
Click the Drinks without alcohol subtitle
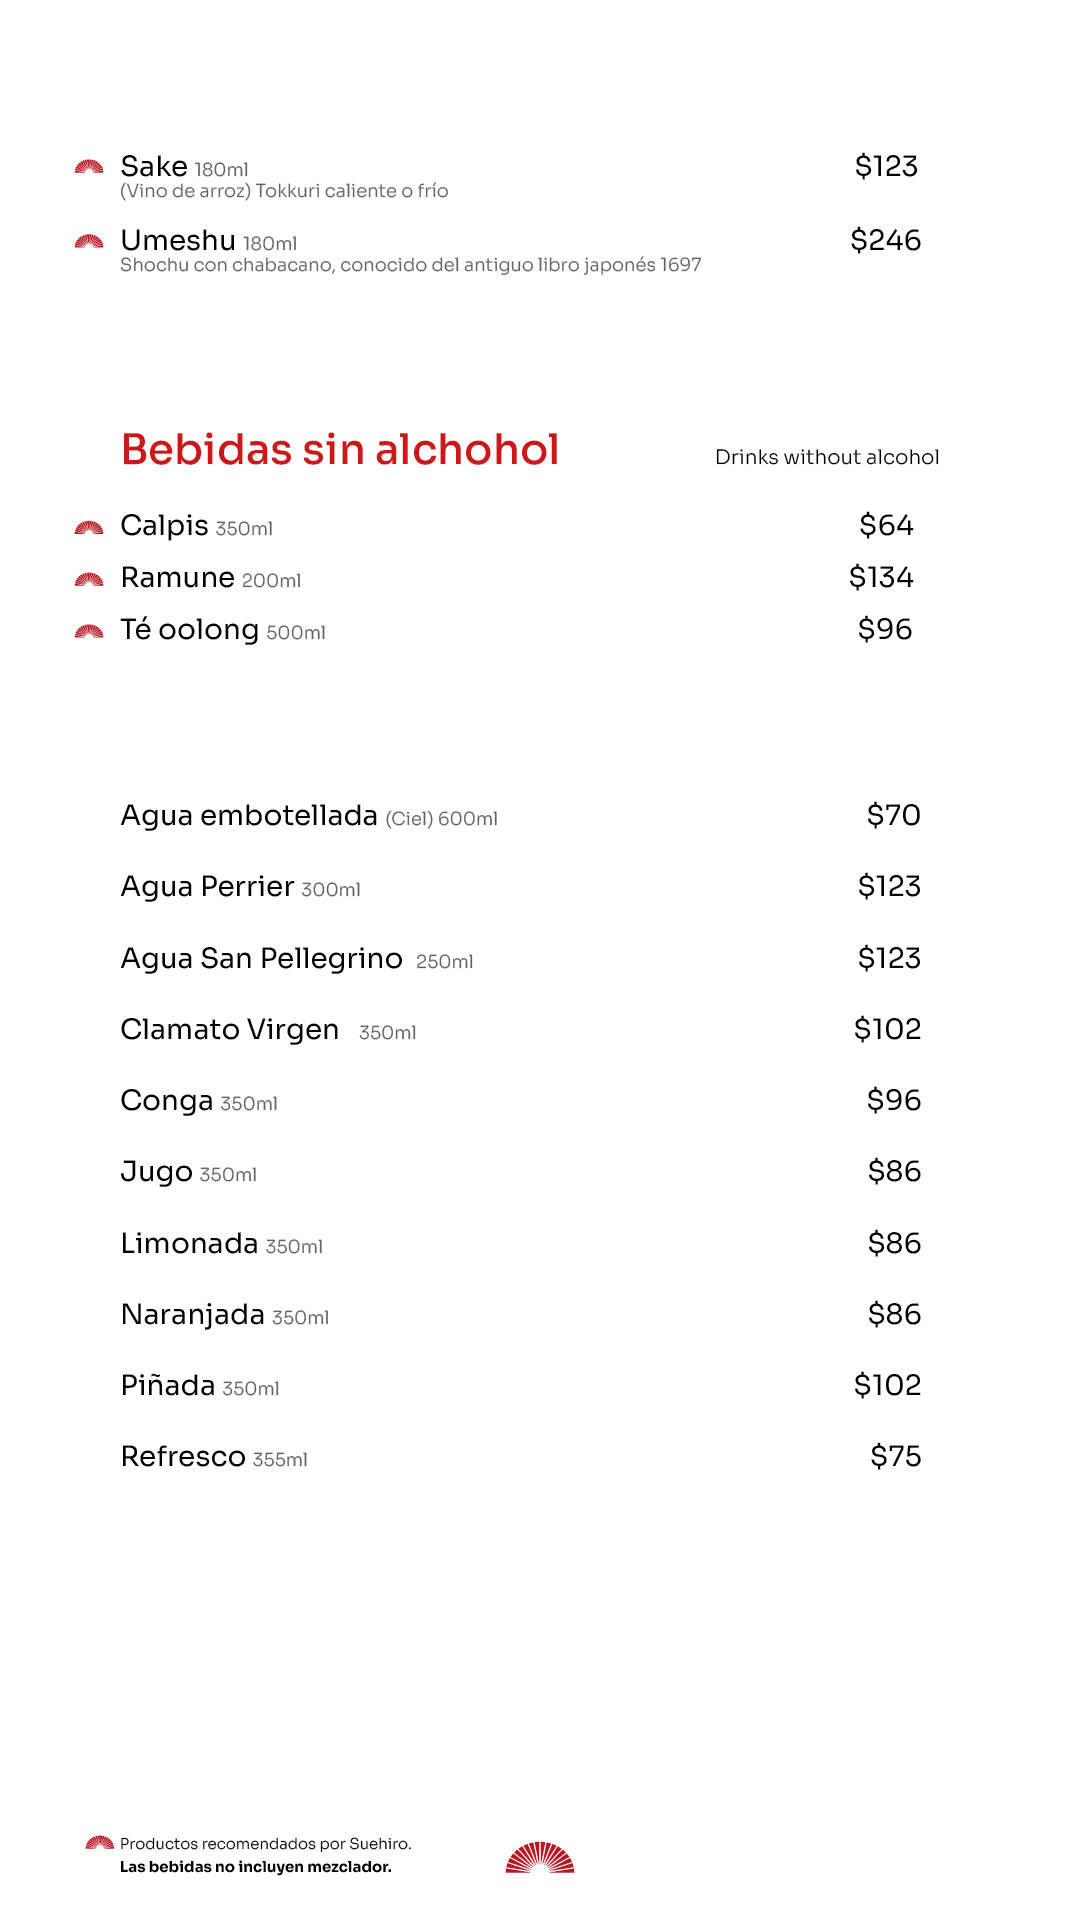click(827, 457)
